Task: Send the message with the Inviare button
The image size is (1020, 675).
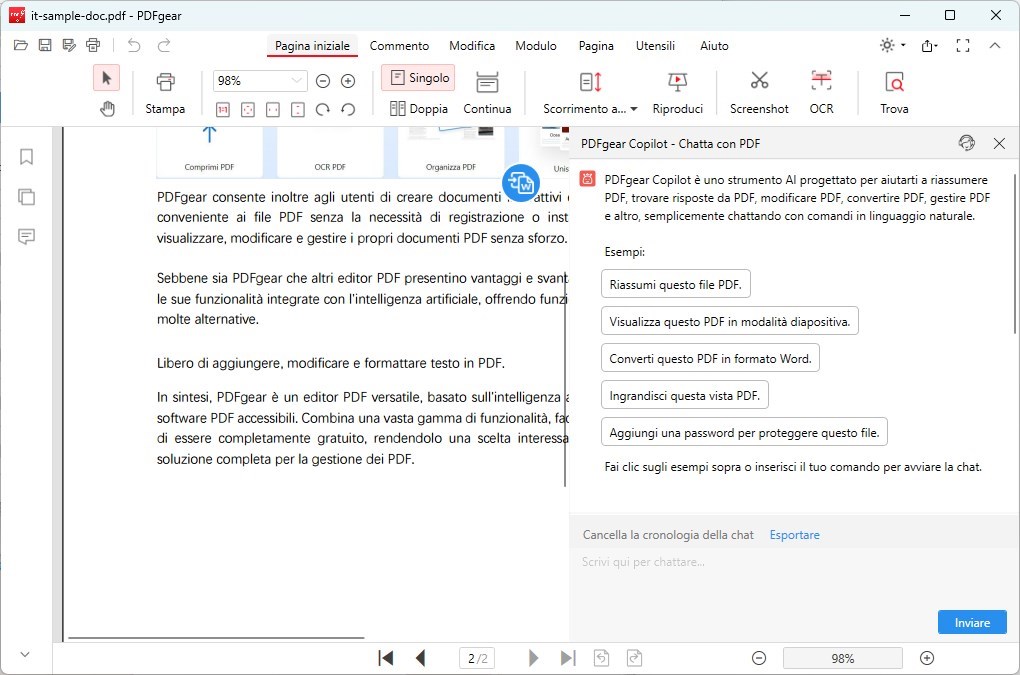Action: click(x=972, y=622)
